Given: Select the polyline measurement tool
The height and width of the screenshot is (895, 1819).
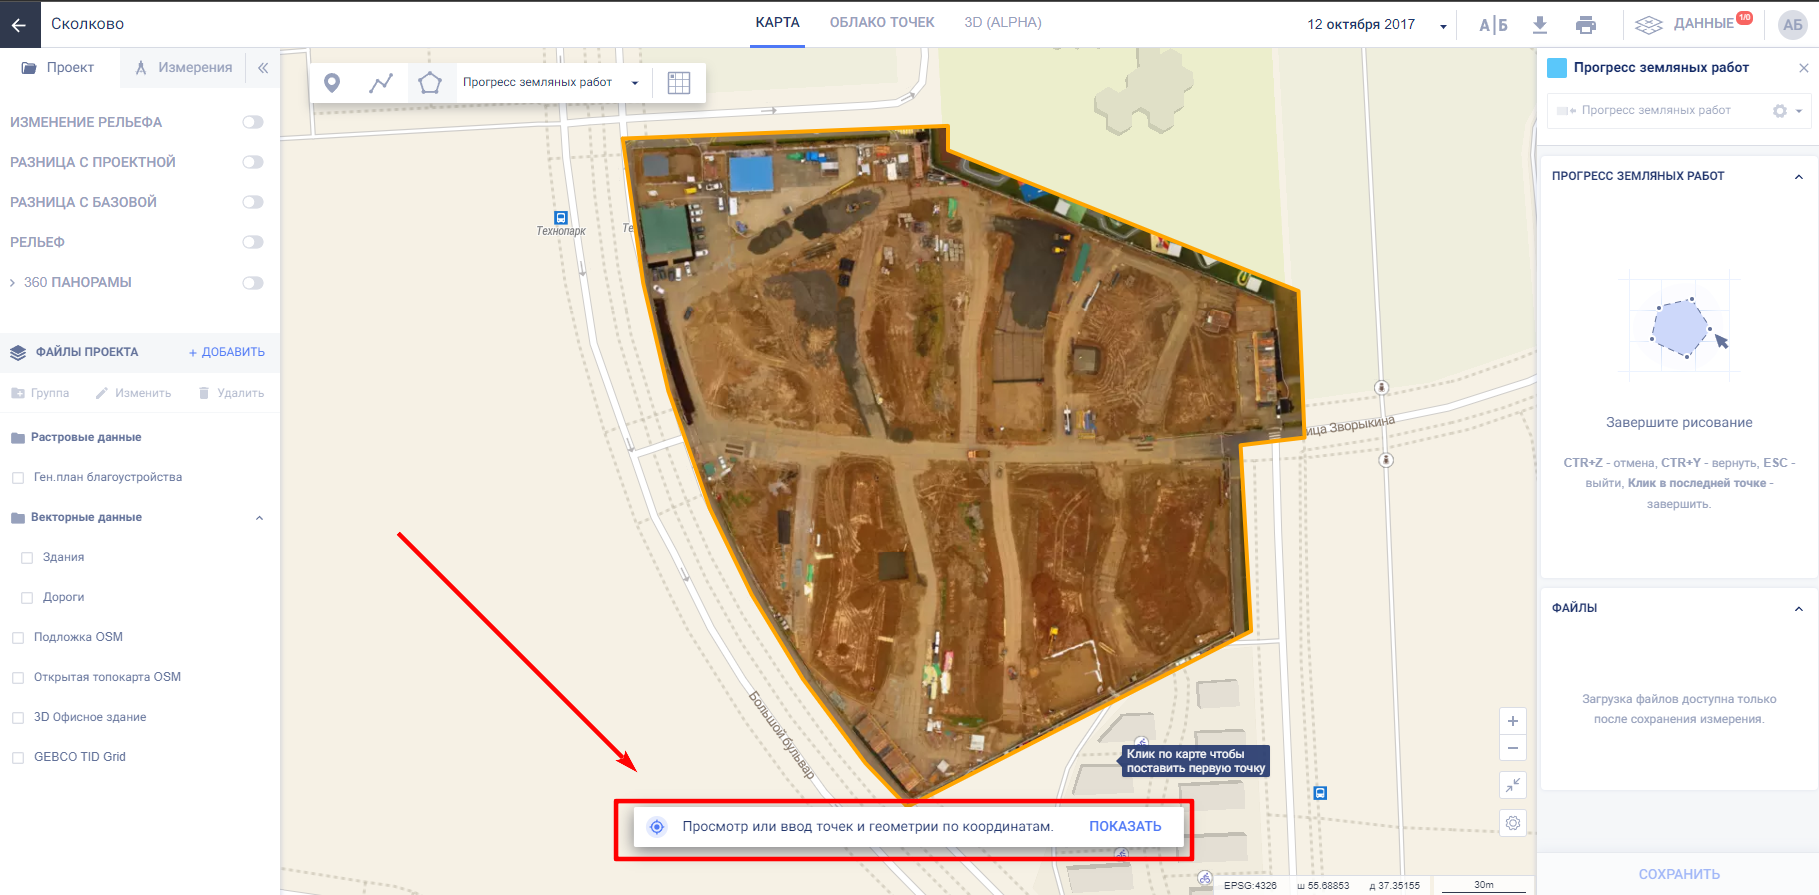Looking at the screenshot, I should [x=381, y=83].
